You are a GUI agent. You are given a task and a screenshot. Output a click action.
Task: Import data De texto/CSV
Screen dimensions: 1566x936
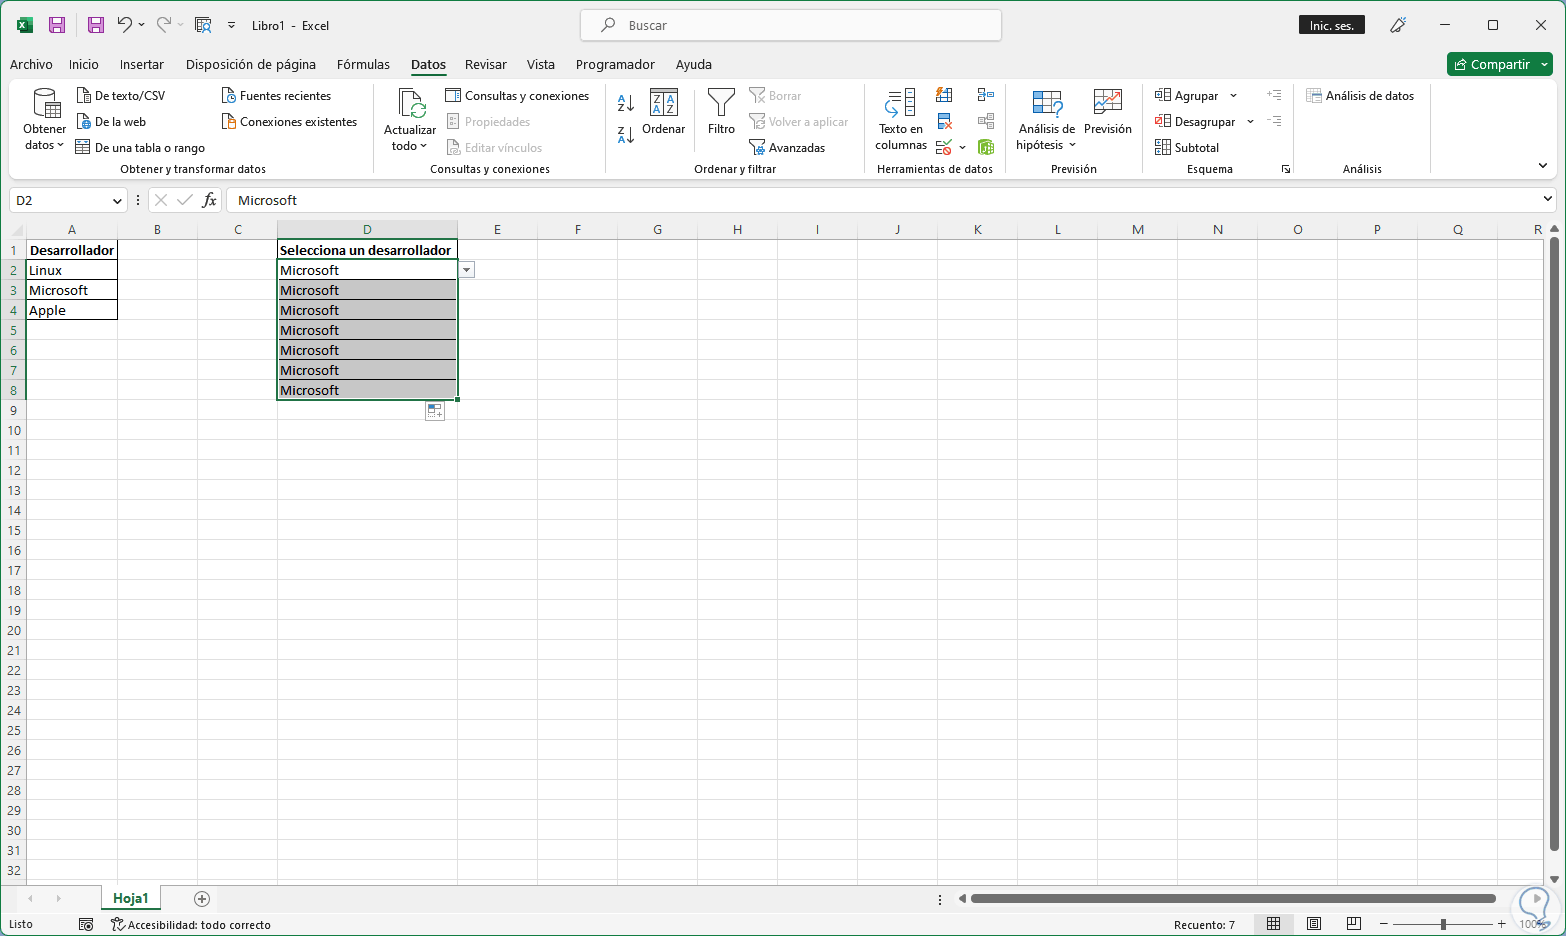pyautogui.click(x=121, y=96)
